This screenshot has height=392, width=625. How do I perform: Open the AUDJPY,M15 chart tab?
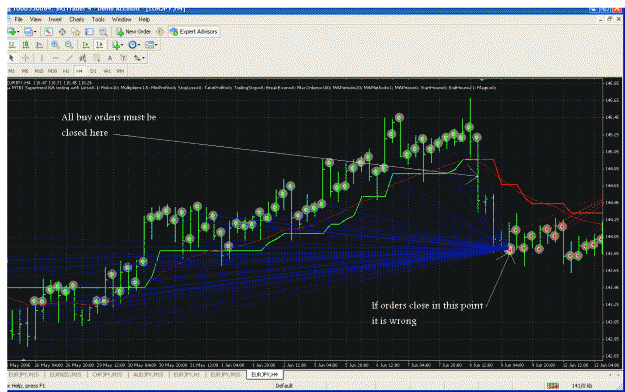pos(149,375)
